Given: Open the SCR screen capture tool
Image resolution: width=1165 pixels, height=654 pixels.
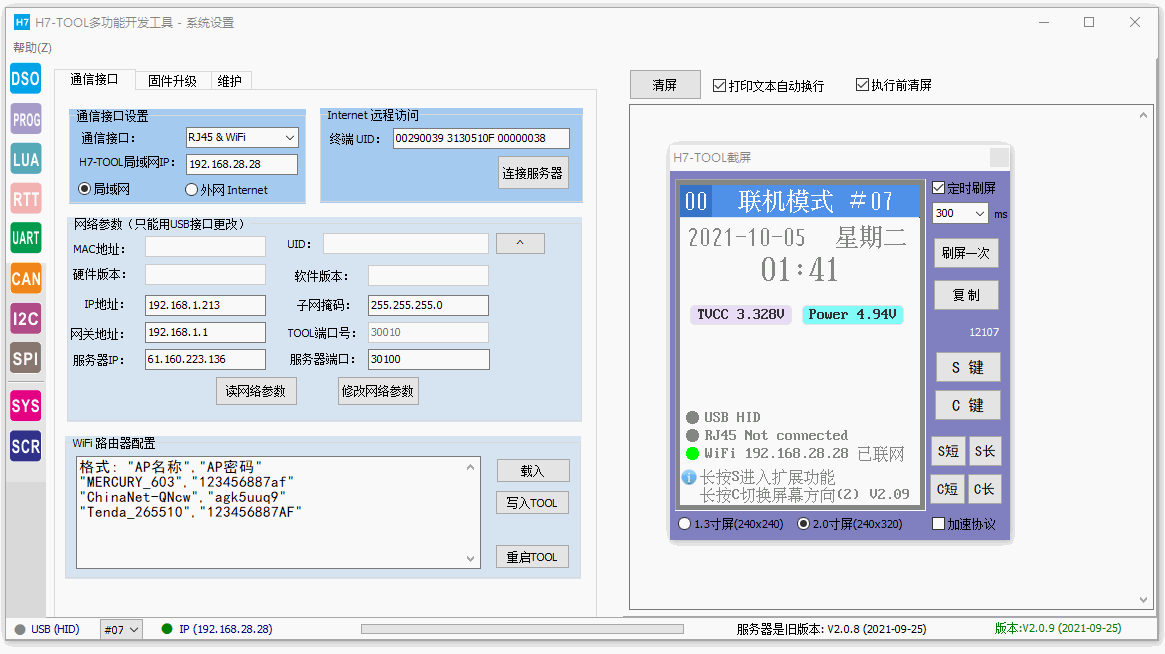Looking at the screenshot, I should [25, 447].
